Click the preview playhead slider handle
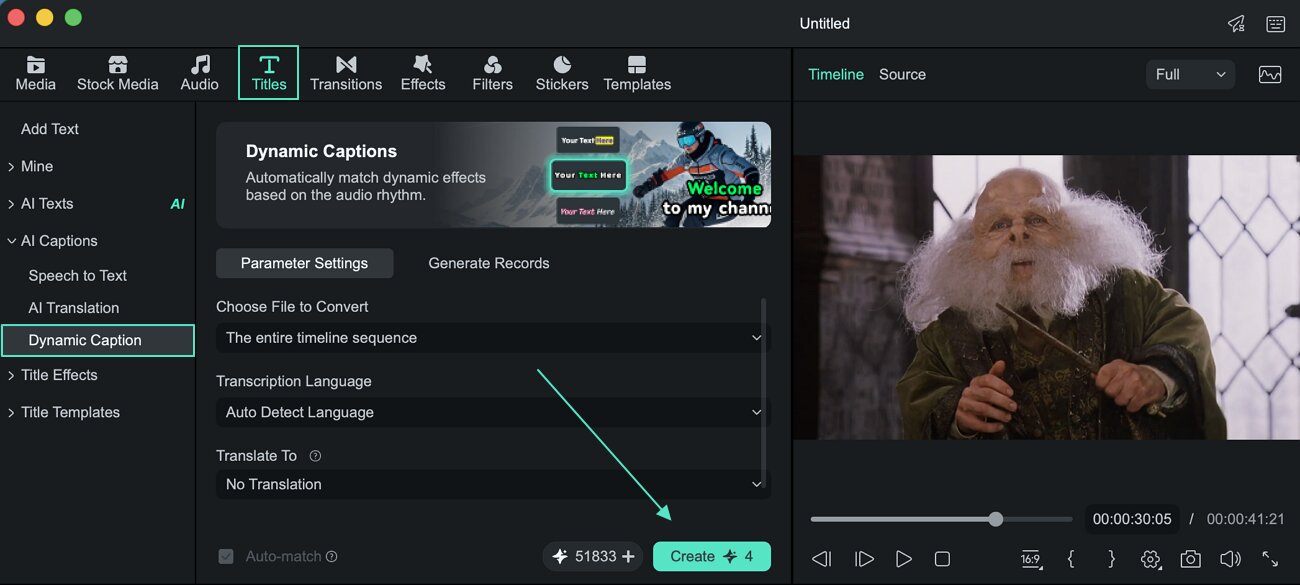 (995, 519)
